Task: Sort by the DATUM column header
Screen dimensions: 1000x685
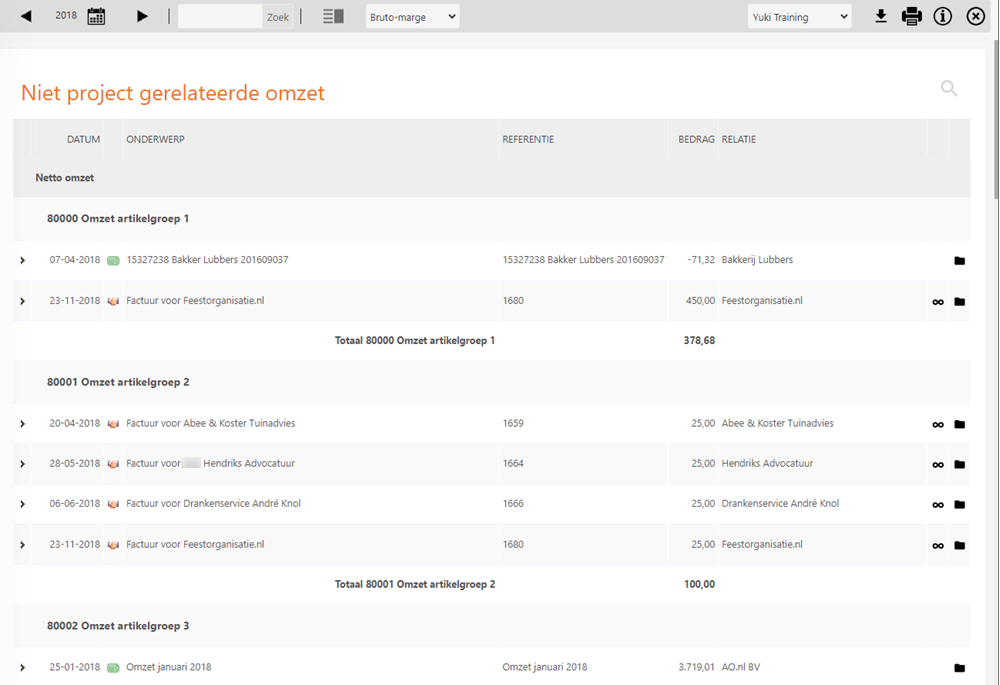Action: point(84,139)
